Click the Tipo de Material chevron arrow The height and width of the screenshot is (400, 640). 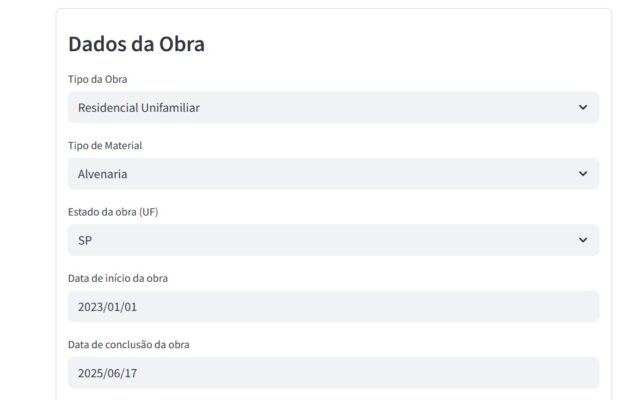583,174
